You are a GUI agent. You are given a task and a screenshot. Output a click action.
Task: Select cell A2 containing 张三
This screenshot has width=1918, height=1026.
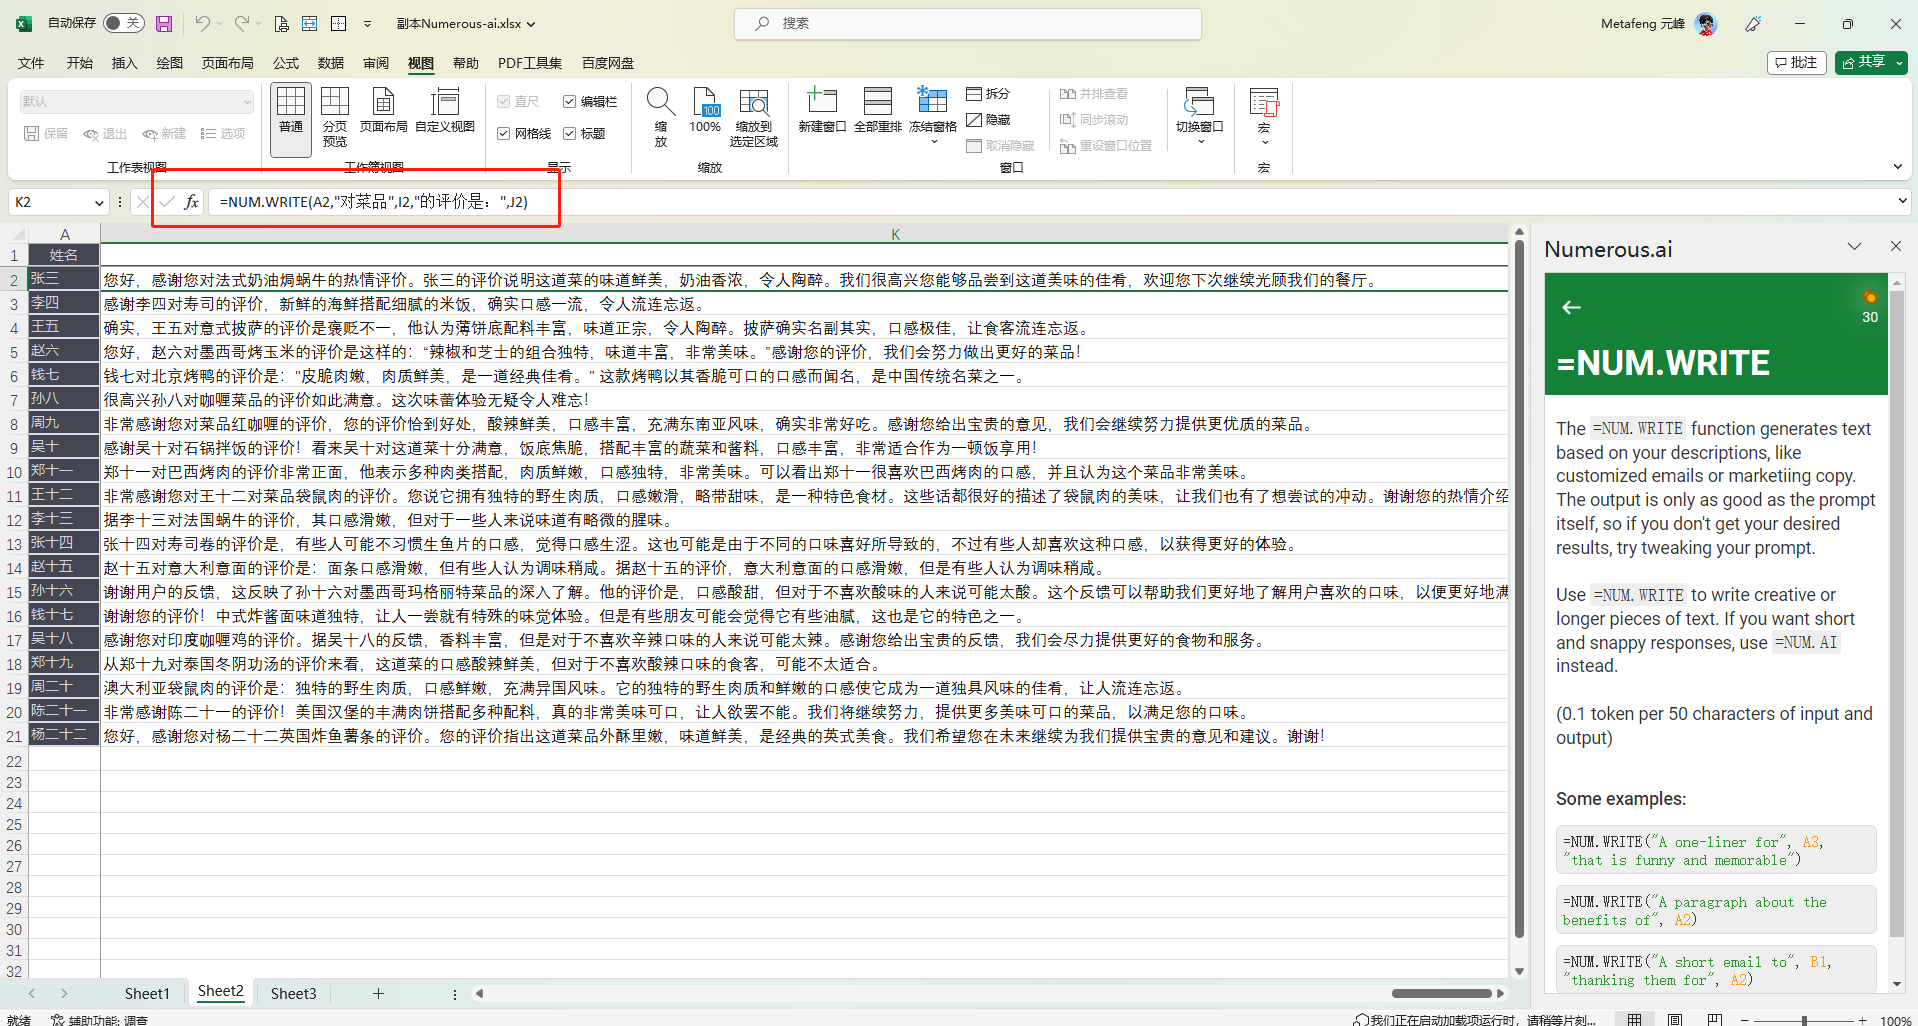[64, 279]
